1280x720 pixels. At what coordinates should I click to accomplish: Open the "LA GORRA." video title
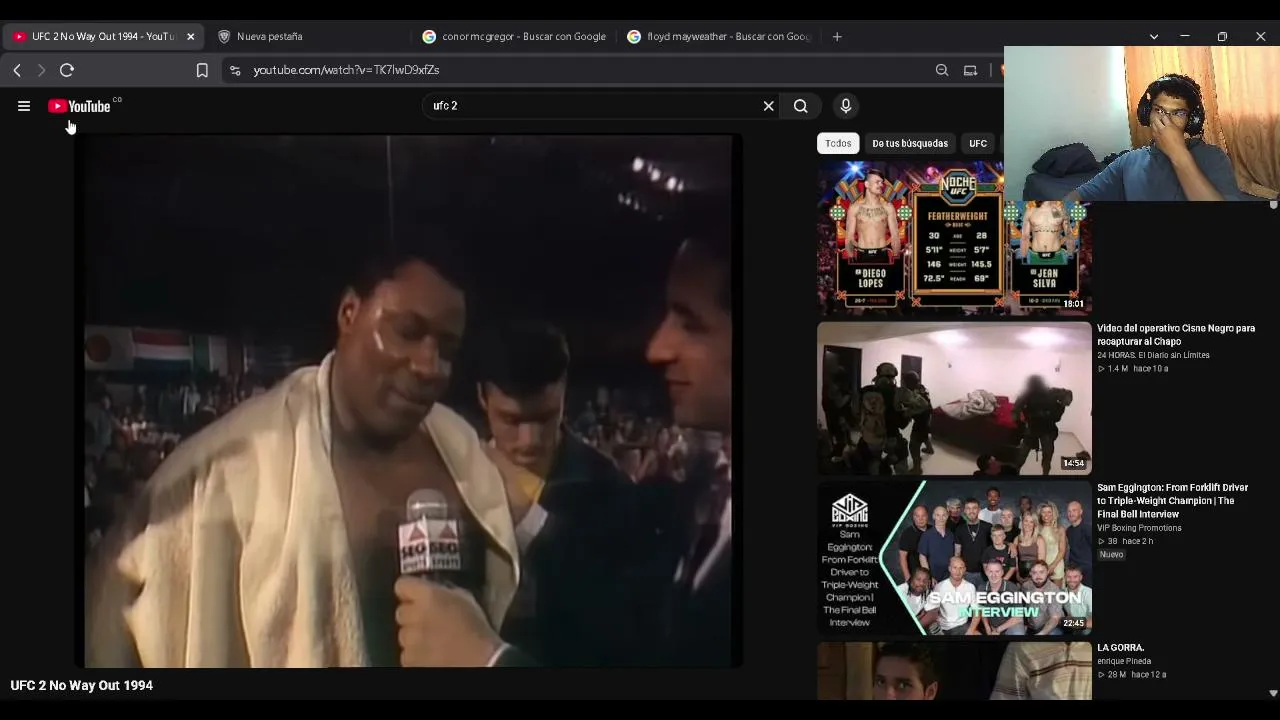click(x=1120, y=648)
